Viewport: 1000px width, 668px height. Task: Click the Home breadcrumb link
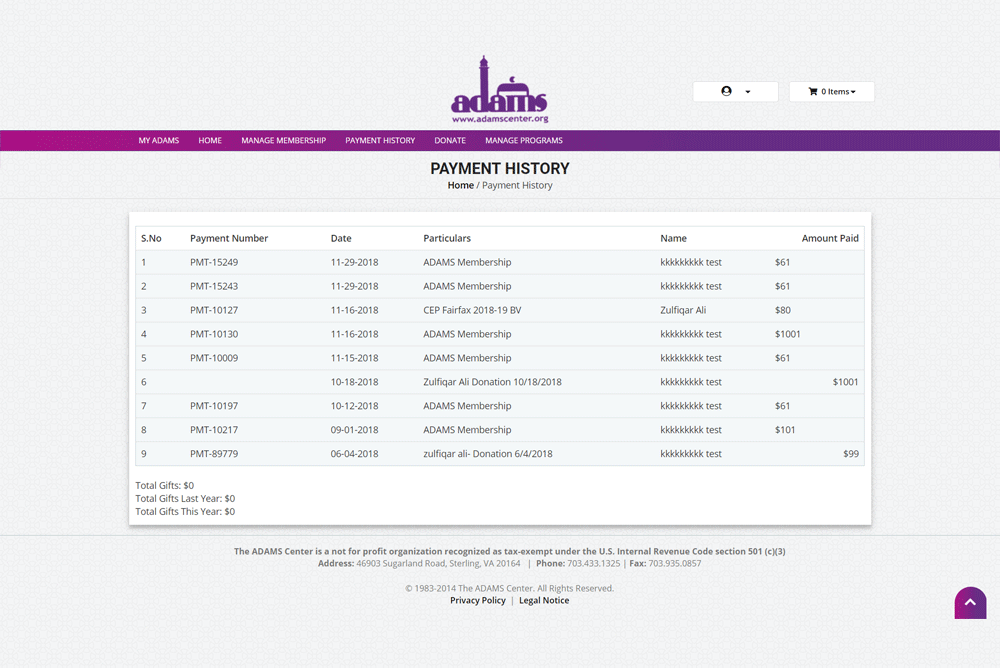click(x=460, y=185)
